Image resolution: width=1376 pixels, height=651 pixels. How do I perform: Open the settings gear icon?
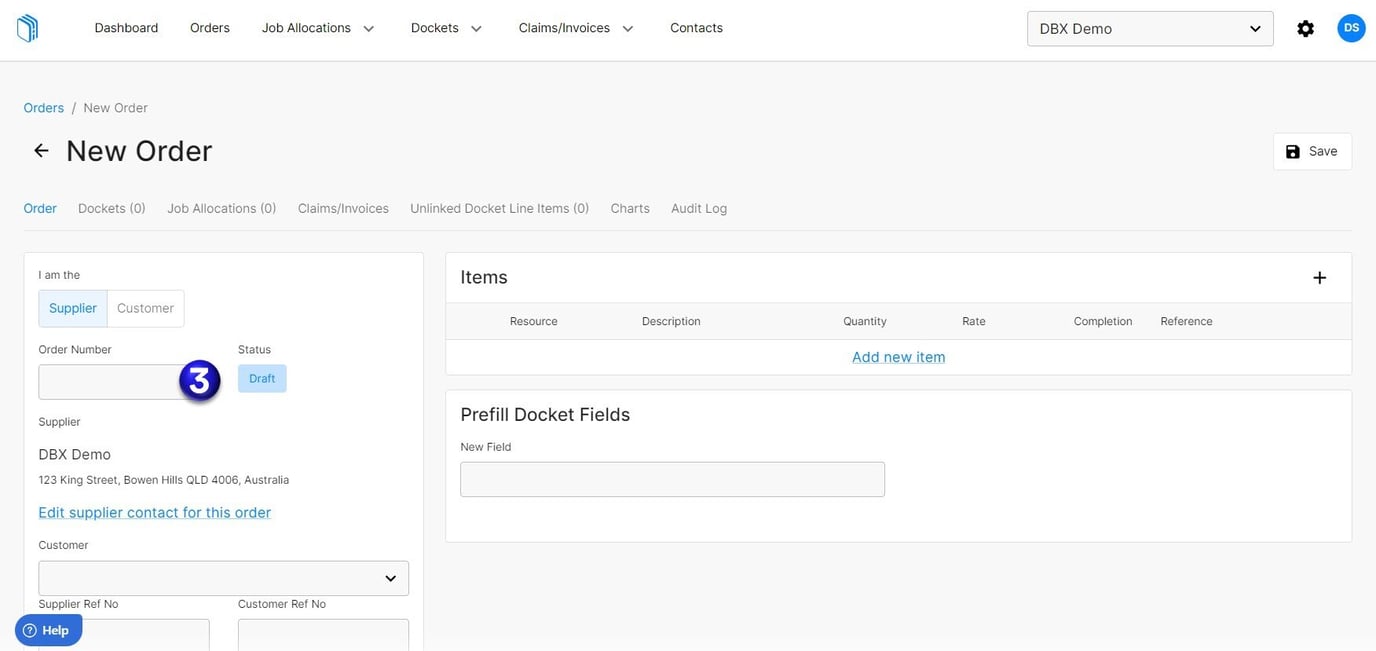1306,28
